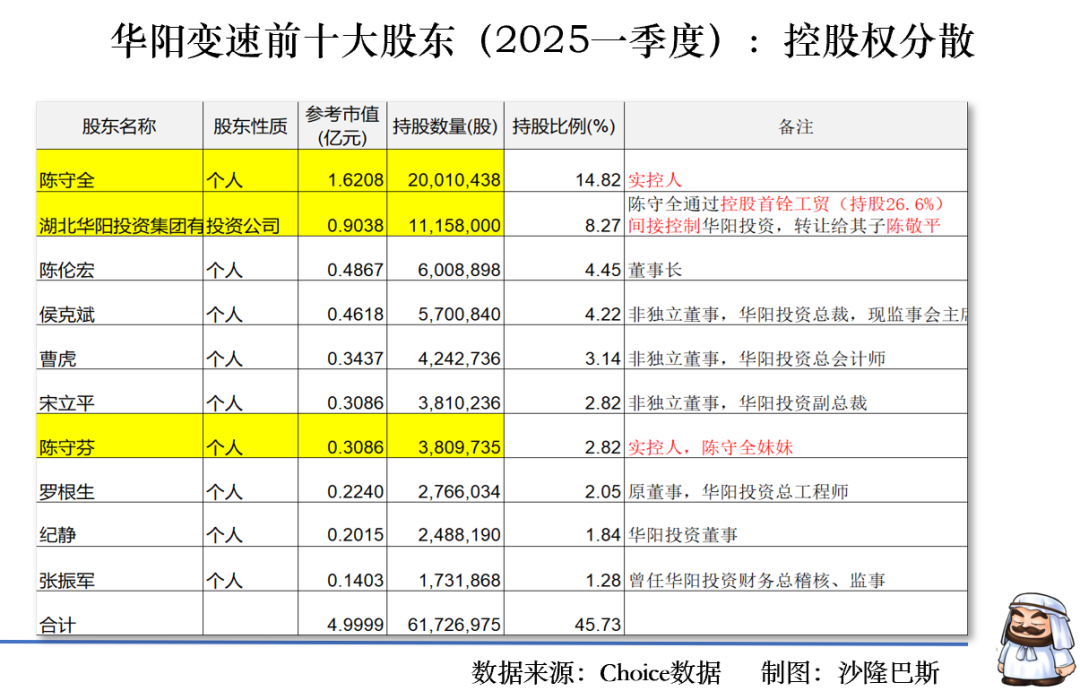Click the 持股比例(%) column header
Image resolution: width=1080 pixels, height=691 pixels.
563,126
